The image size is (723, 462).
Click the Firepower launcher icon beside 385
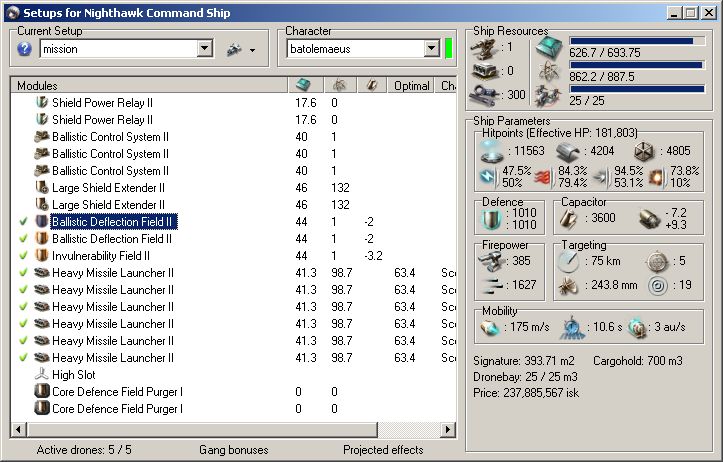pyautogui.click(x=491, y=262)
